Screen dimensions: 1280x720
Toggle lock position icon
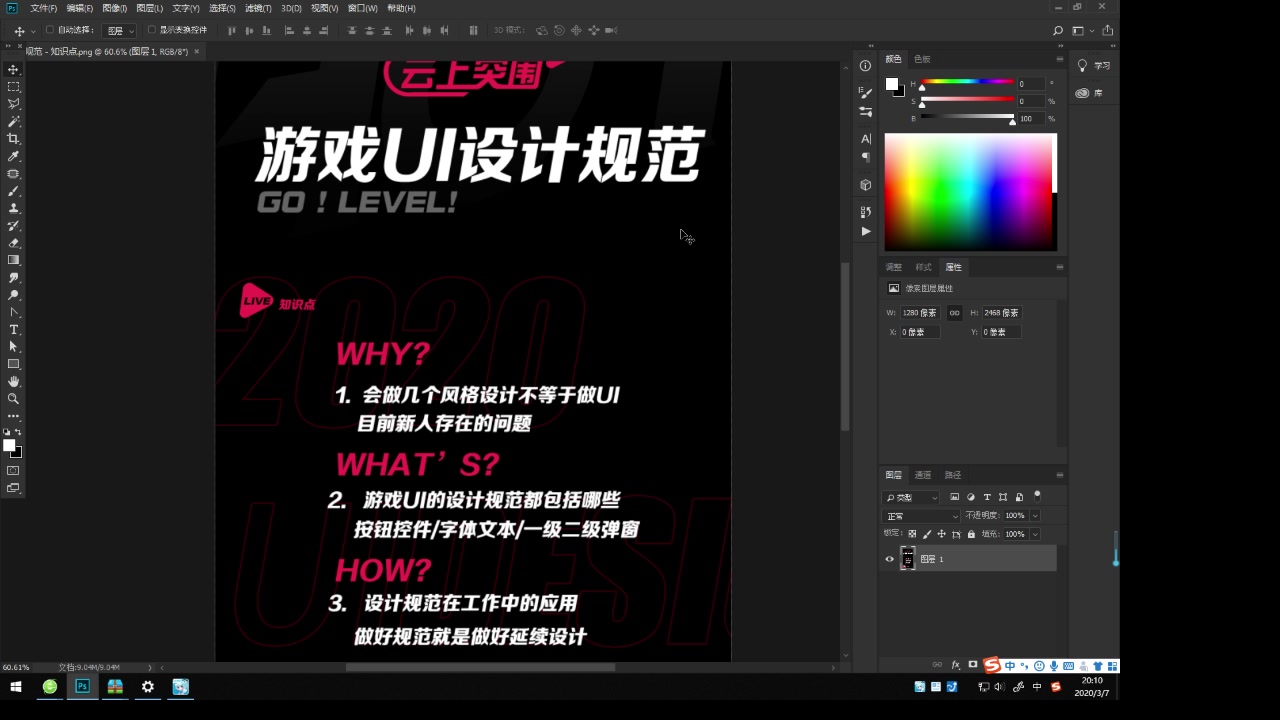[941, 534]
